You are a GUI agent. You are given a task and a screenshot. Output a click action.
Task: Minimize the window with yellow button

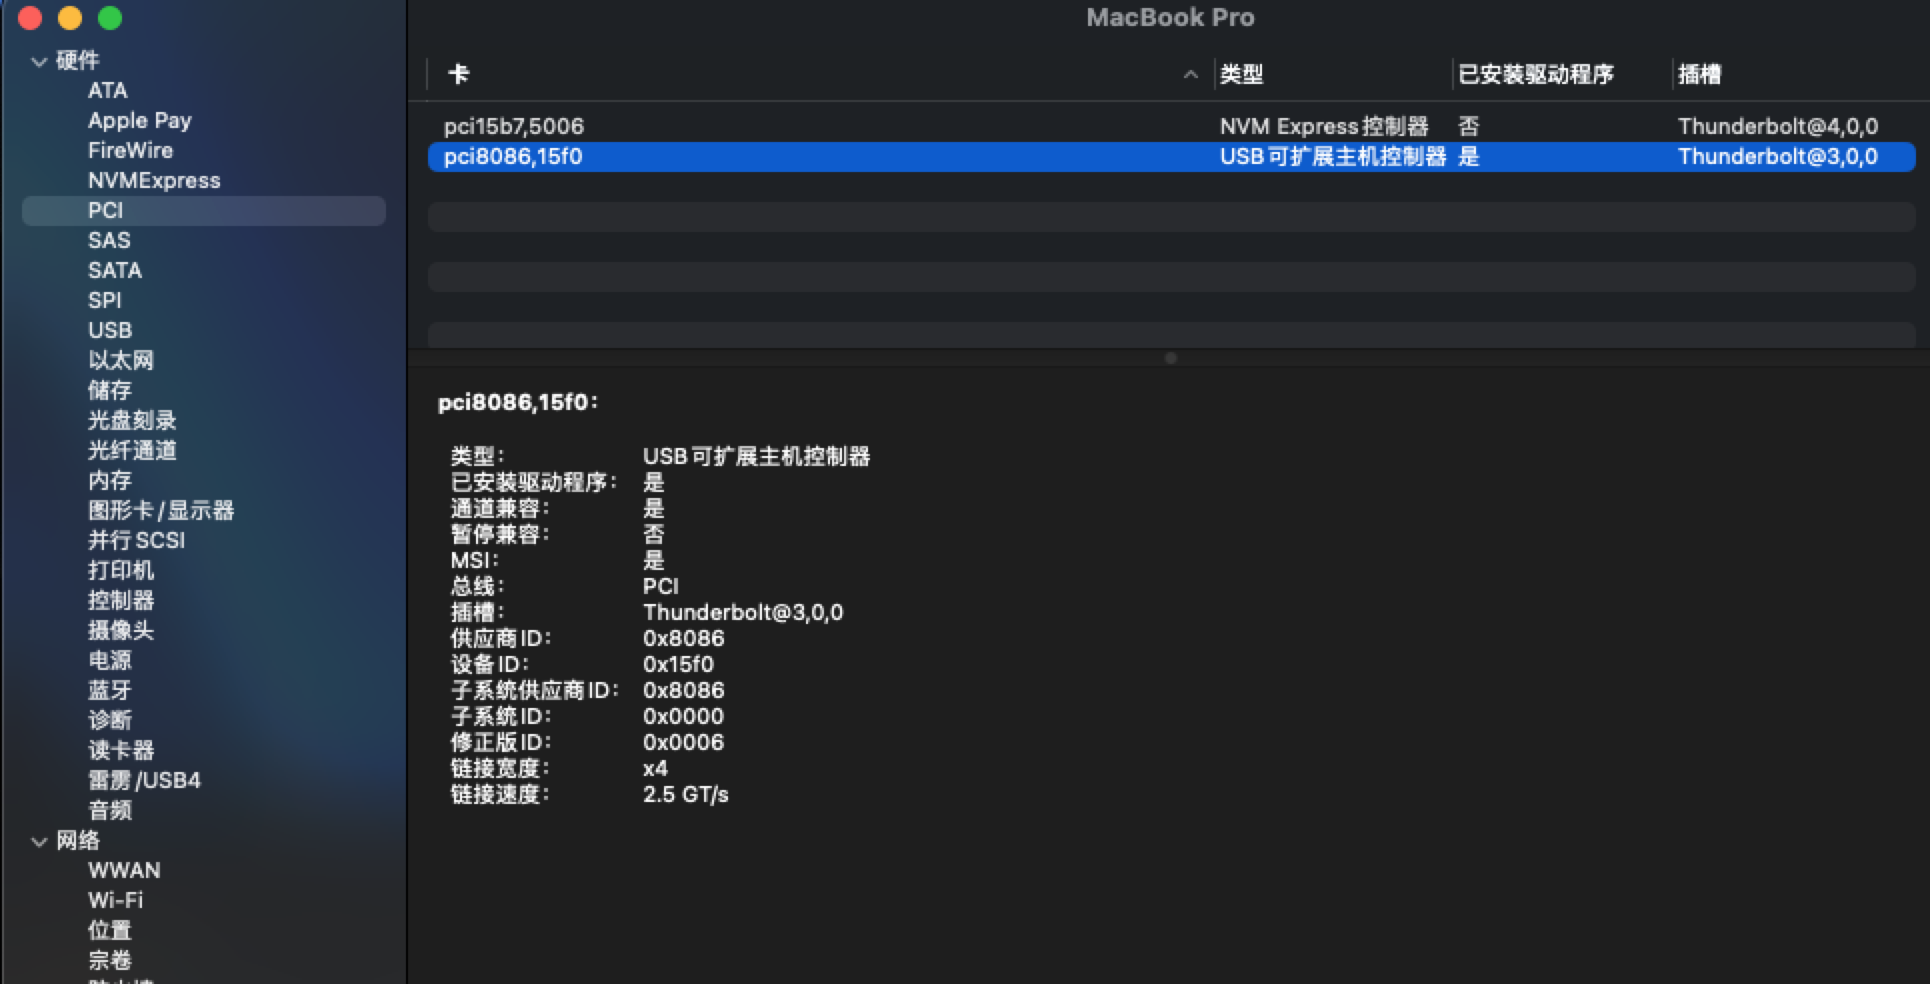point(70,18)
